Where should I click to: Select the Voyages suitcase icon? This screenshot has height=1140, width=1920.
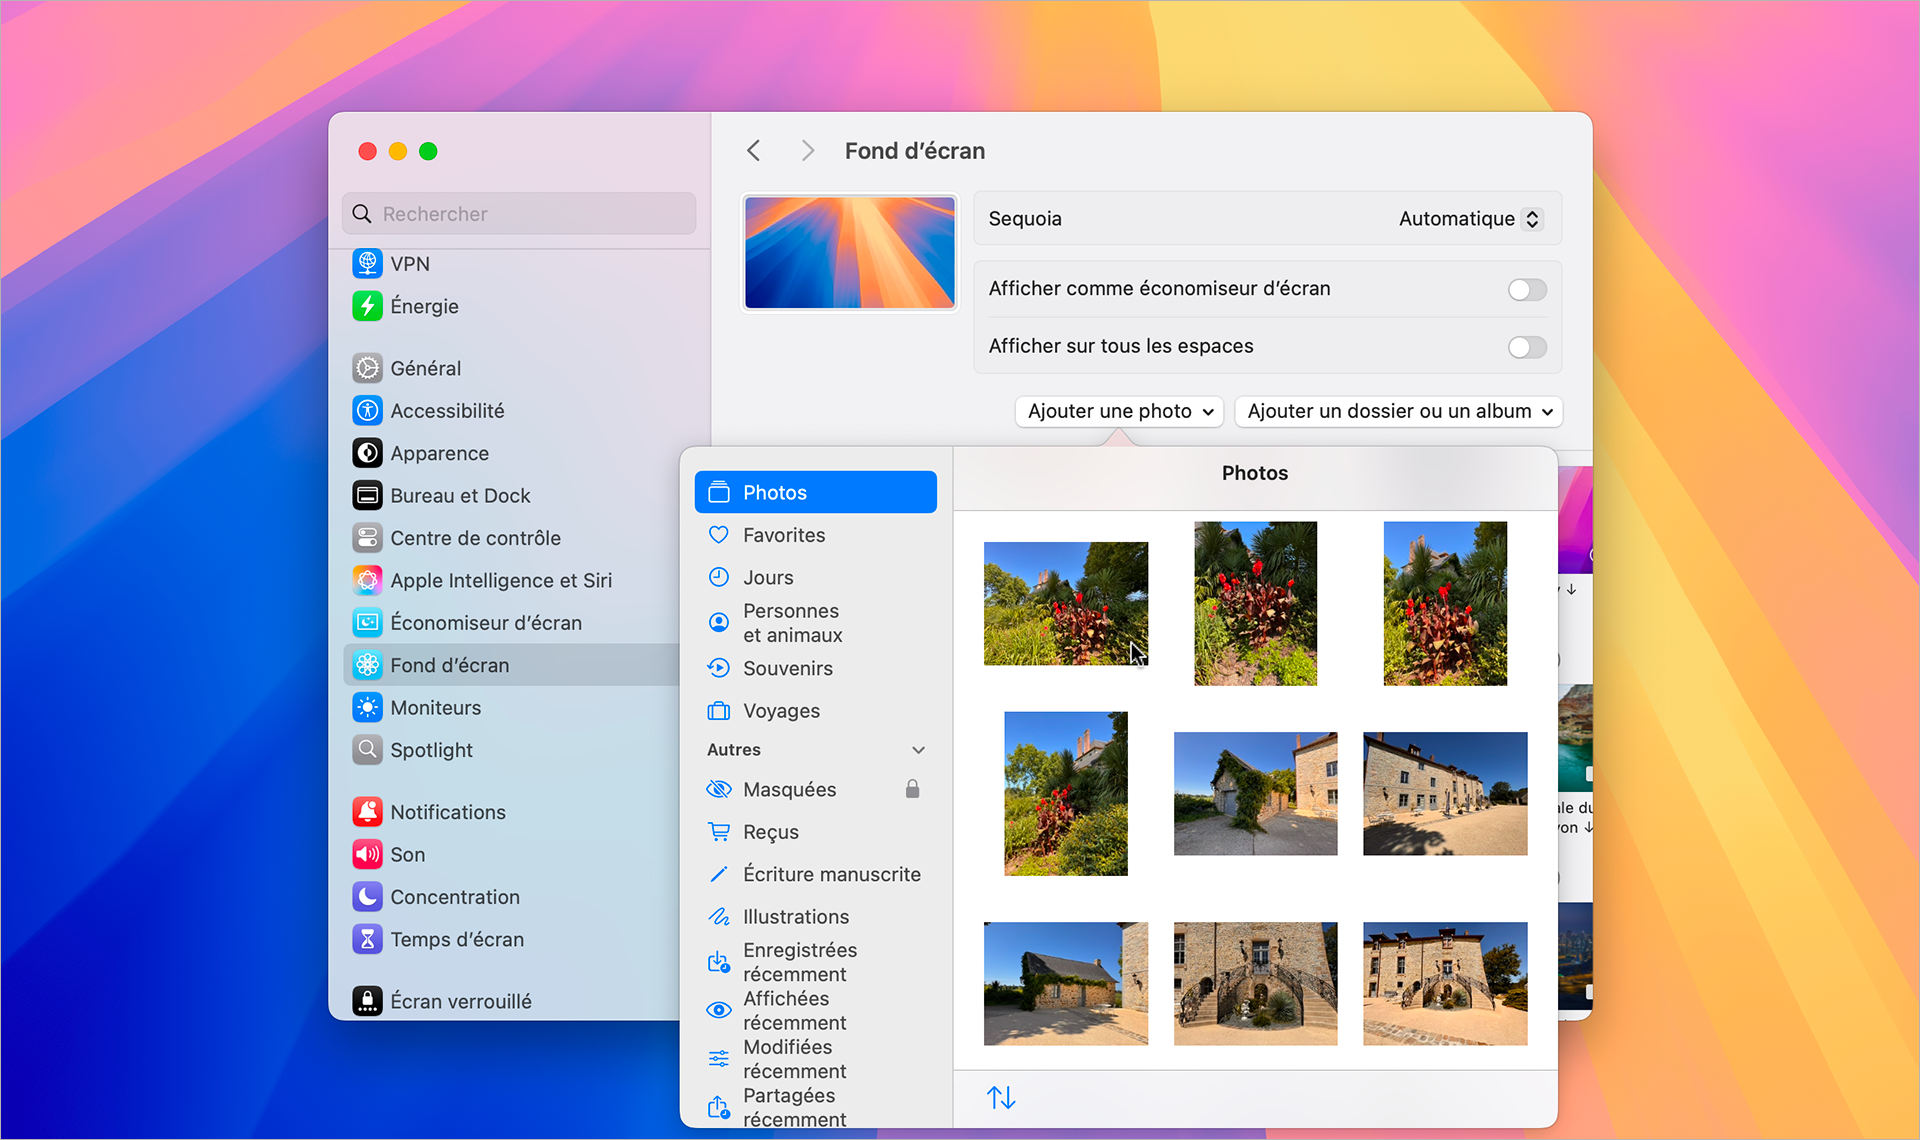tap(719, 710)
